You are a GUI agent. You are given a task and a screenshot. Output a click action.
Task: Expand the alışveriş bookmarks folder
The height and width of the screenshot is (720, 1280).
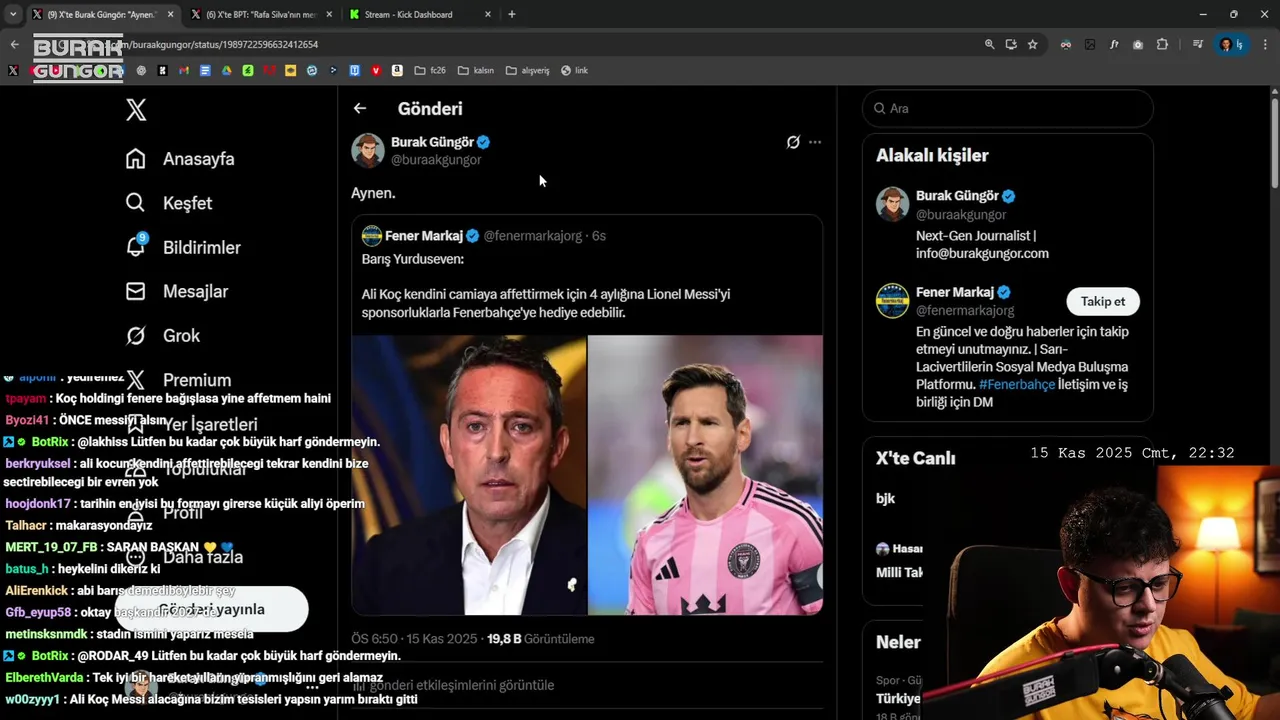click(x=528, y=70)
